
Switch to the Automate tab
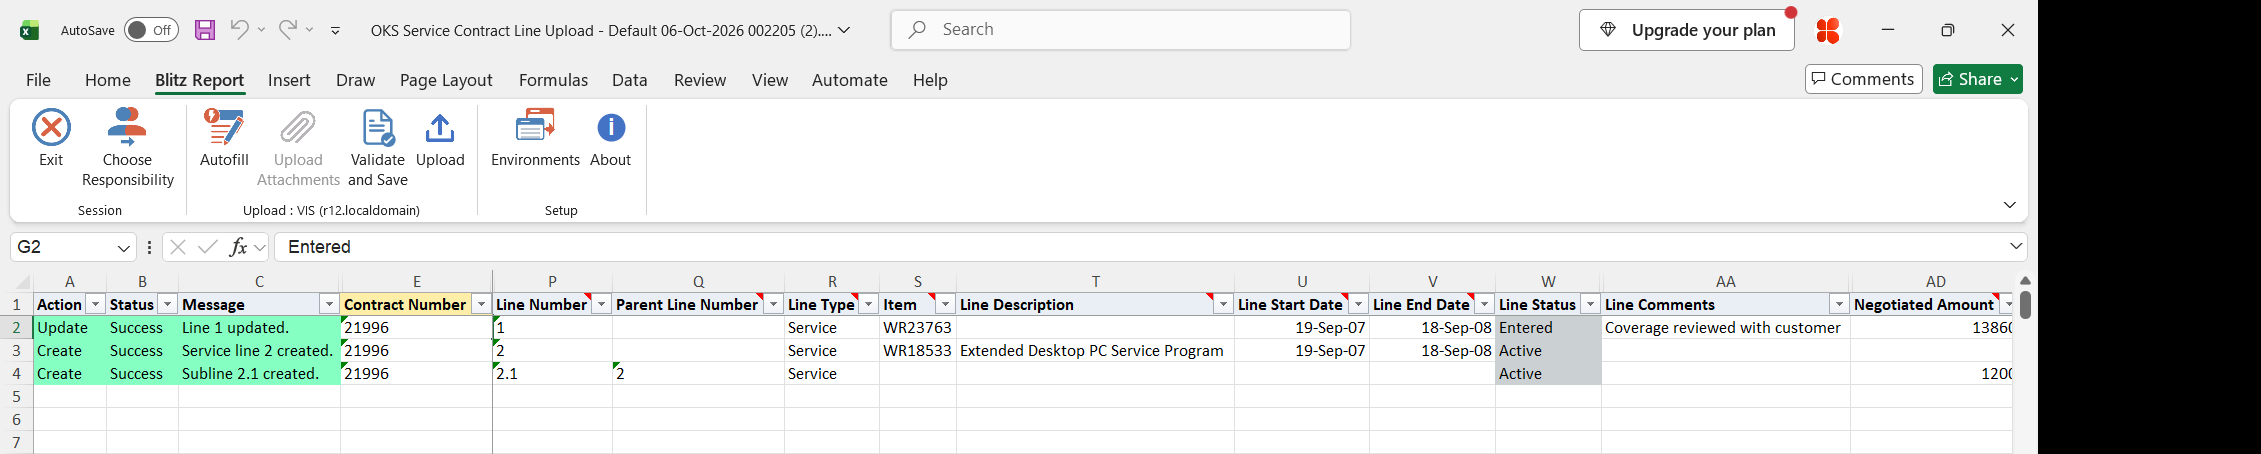point(849,80)
